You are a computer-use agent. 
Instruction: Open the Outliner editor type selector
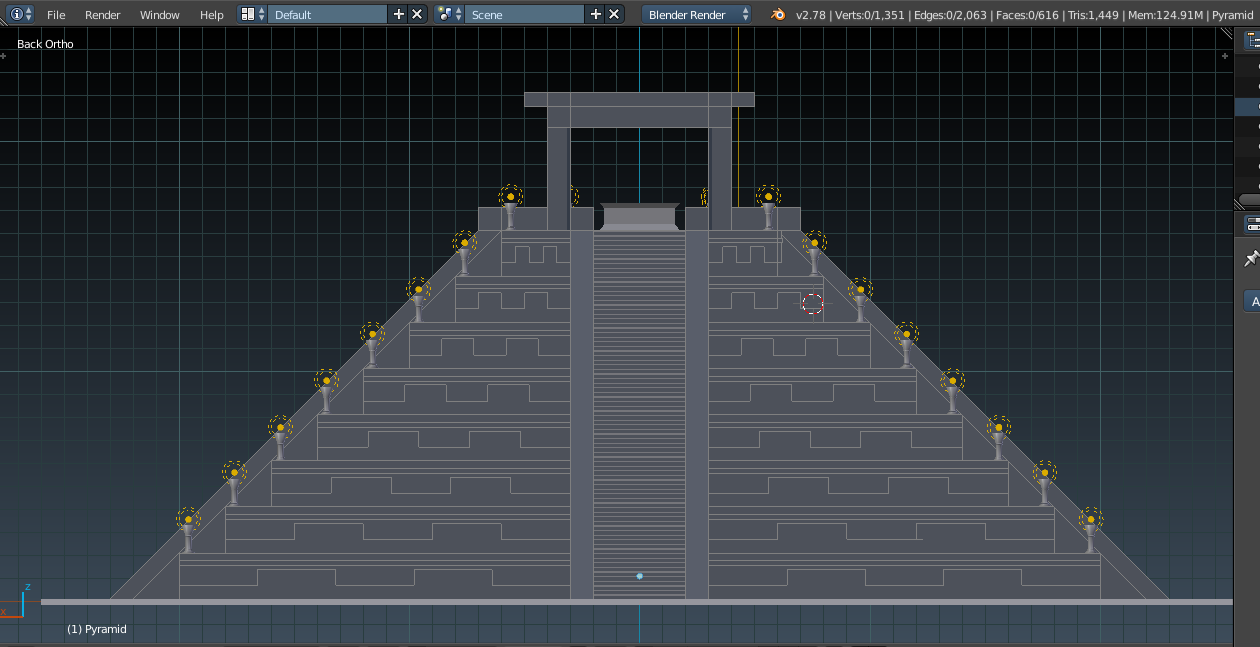click(x=1251, y=40)
